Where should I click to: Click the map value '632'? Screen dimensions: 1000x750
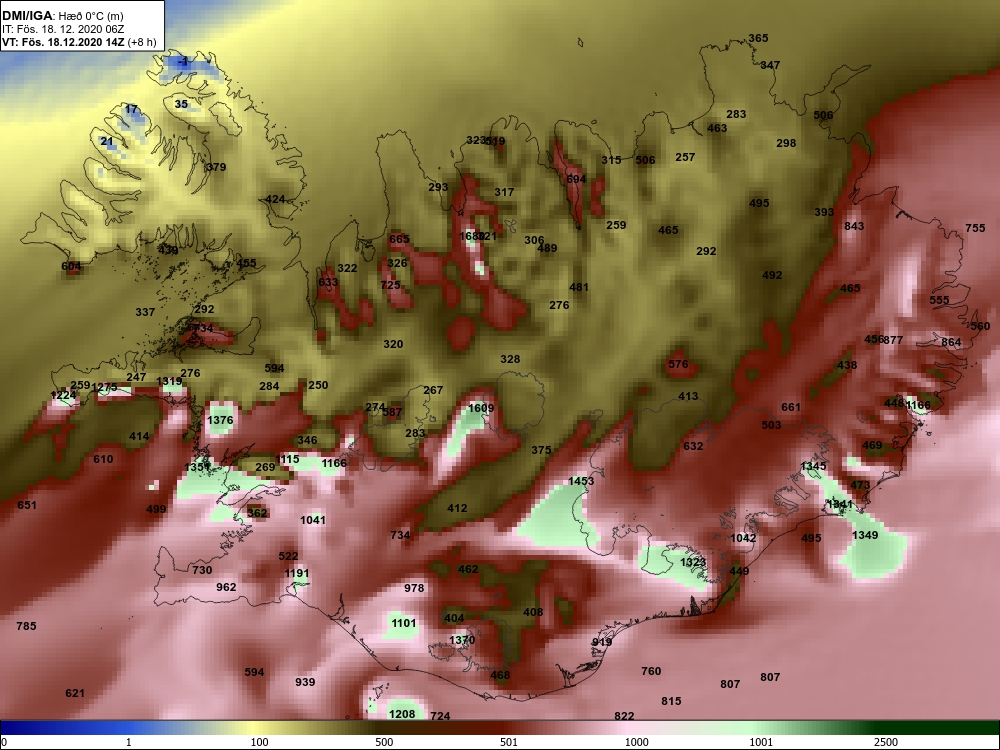point(693,446)
